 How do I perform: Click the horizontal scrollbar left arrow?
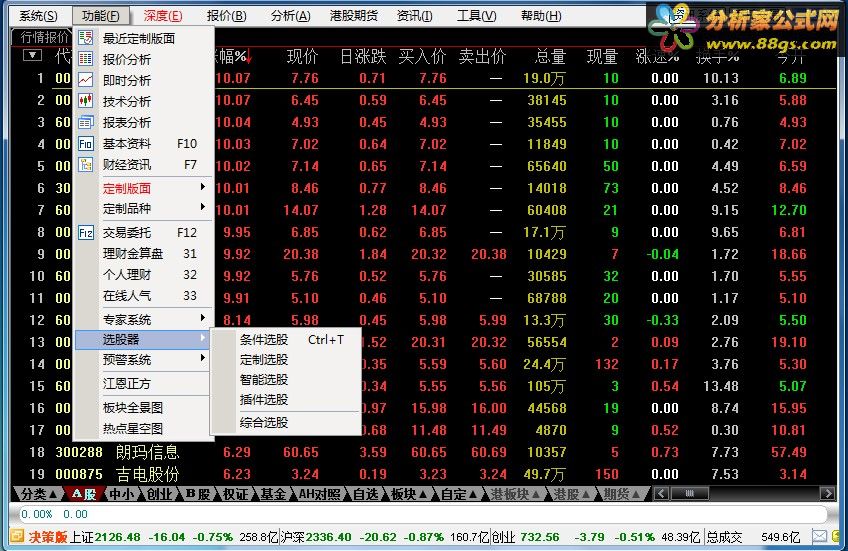661,493
